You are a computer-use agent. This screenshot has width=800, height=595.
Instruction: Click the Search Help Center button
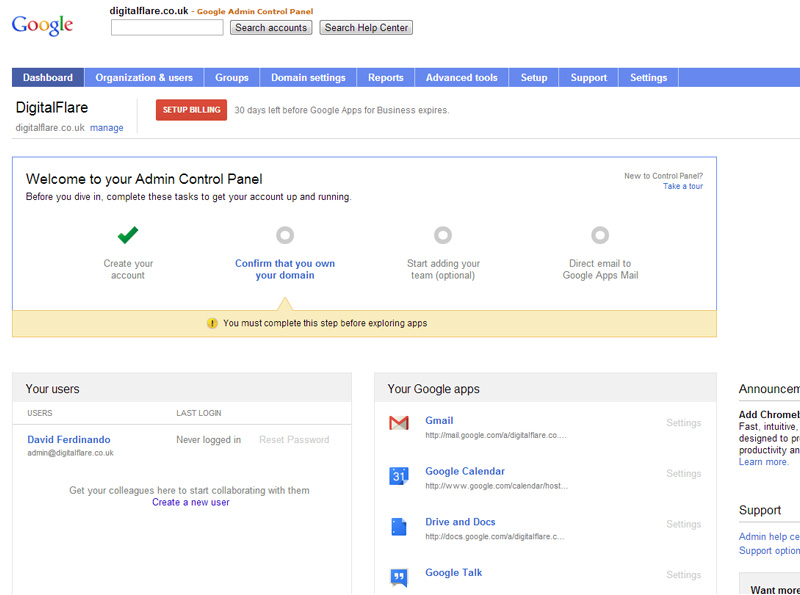coord(366,28)
